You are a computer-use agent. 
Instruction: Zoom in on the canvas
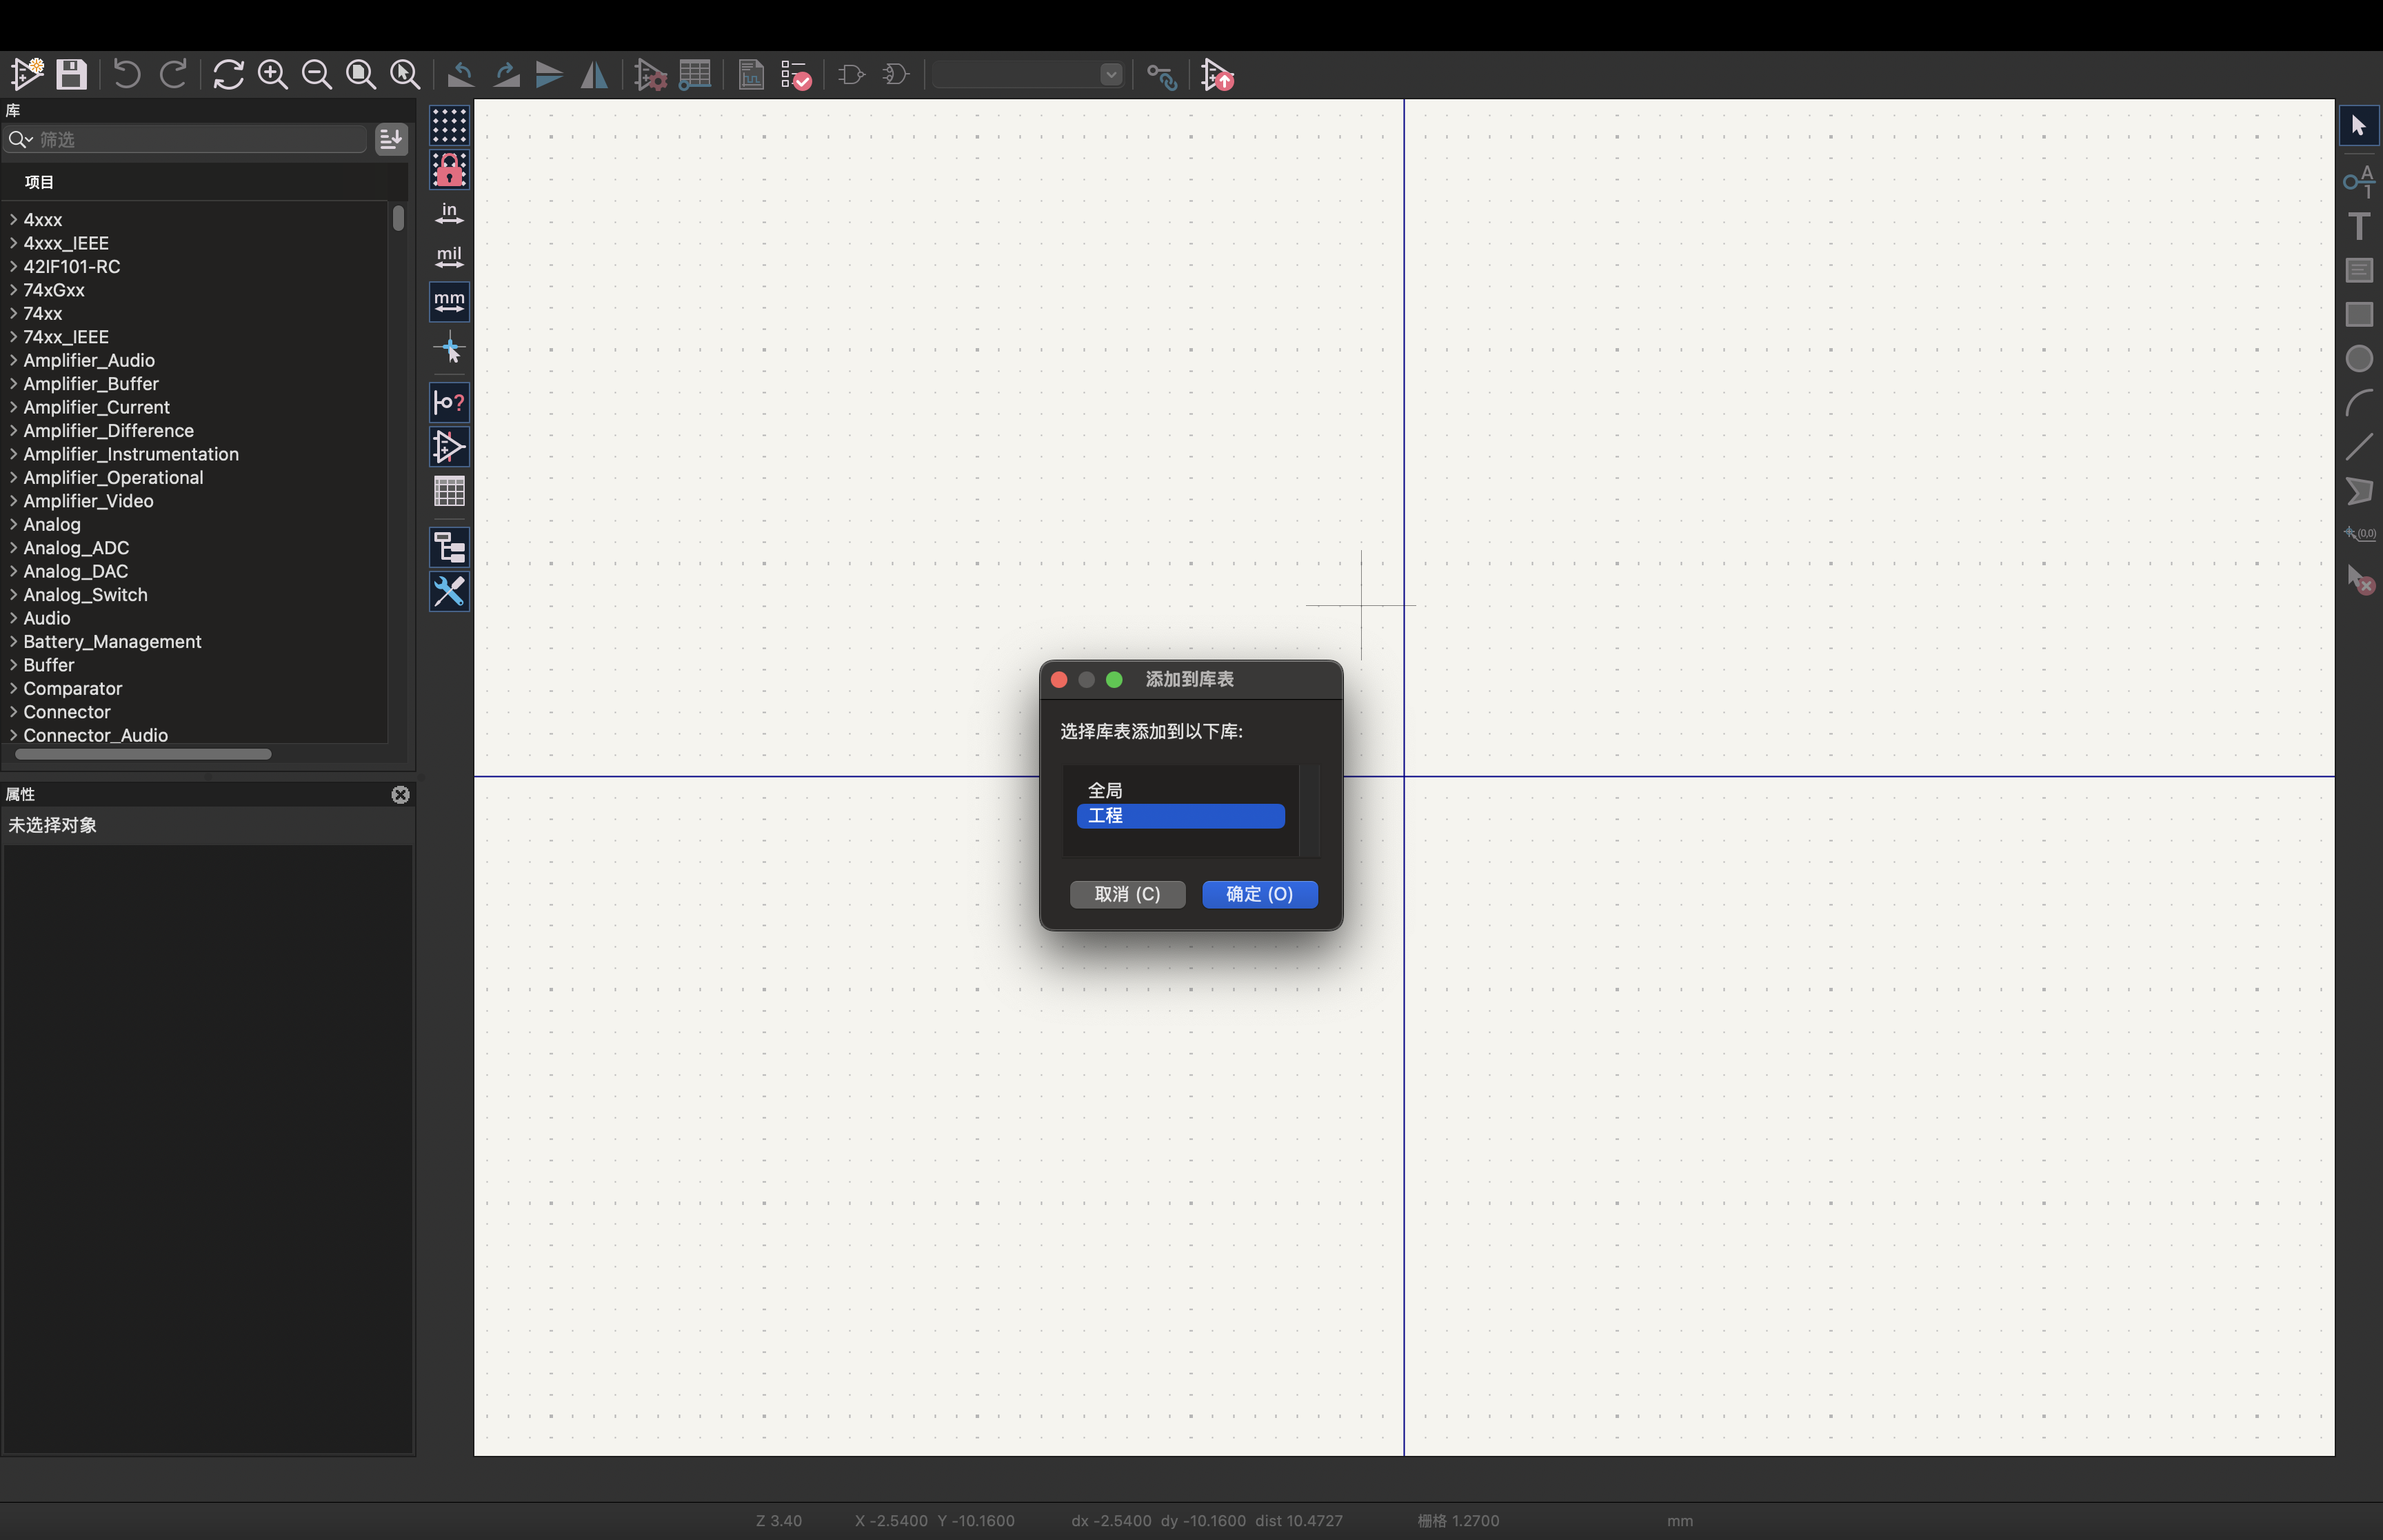(x=272, y=74)
